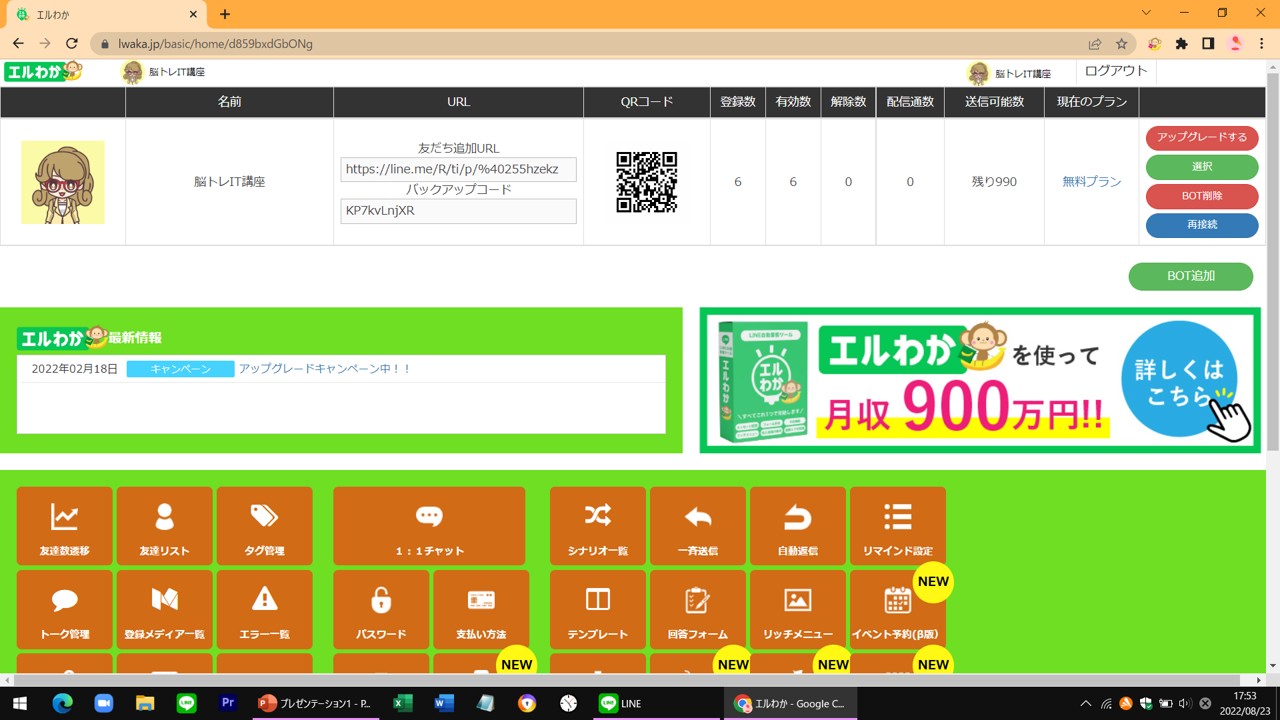The height and width of the screenshot is (720, 1280).
Task: Open the シナリオ一覧 shuffle tile
Action: (x=598, y=526)
